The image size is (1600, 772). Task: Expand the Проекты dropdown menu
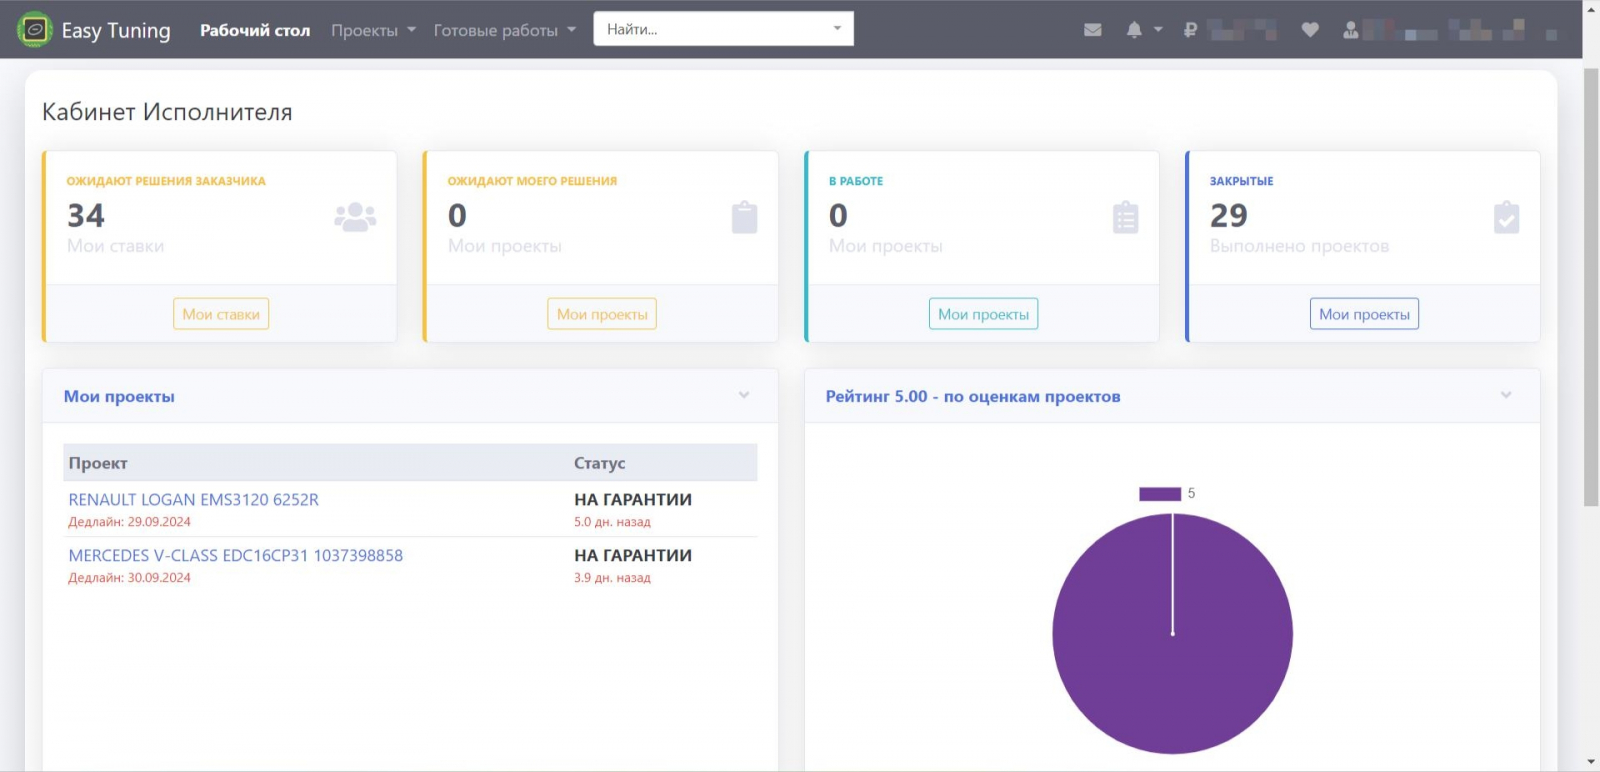tap(373, 30)
